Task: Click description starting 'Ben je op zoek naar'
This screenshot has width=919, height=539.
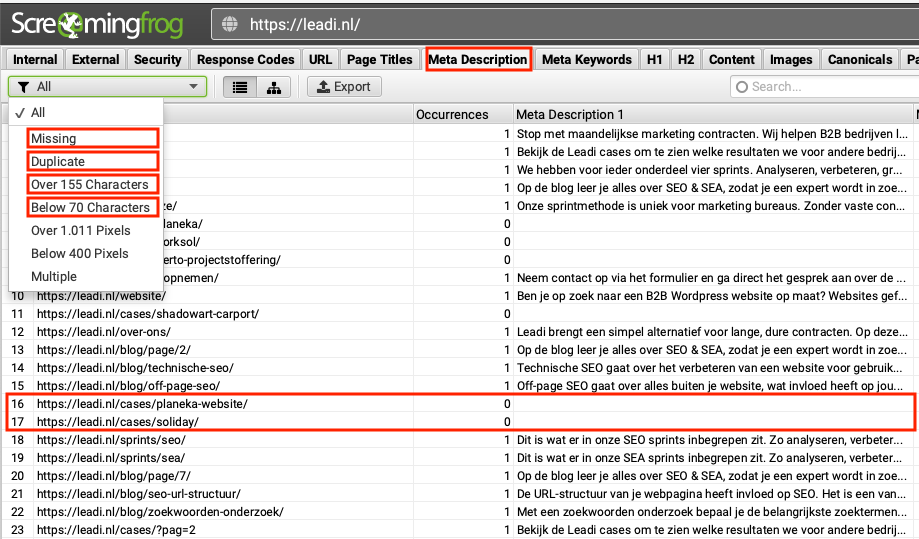Action: click(x=712, y=296)
